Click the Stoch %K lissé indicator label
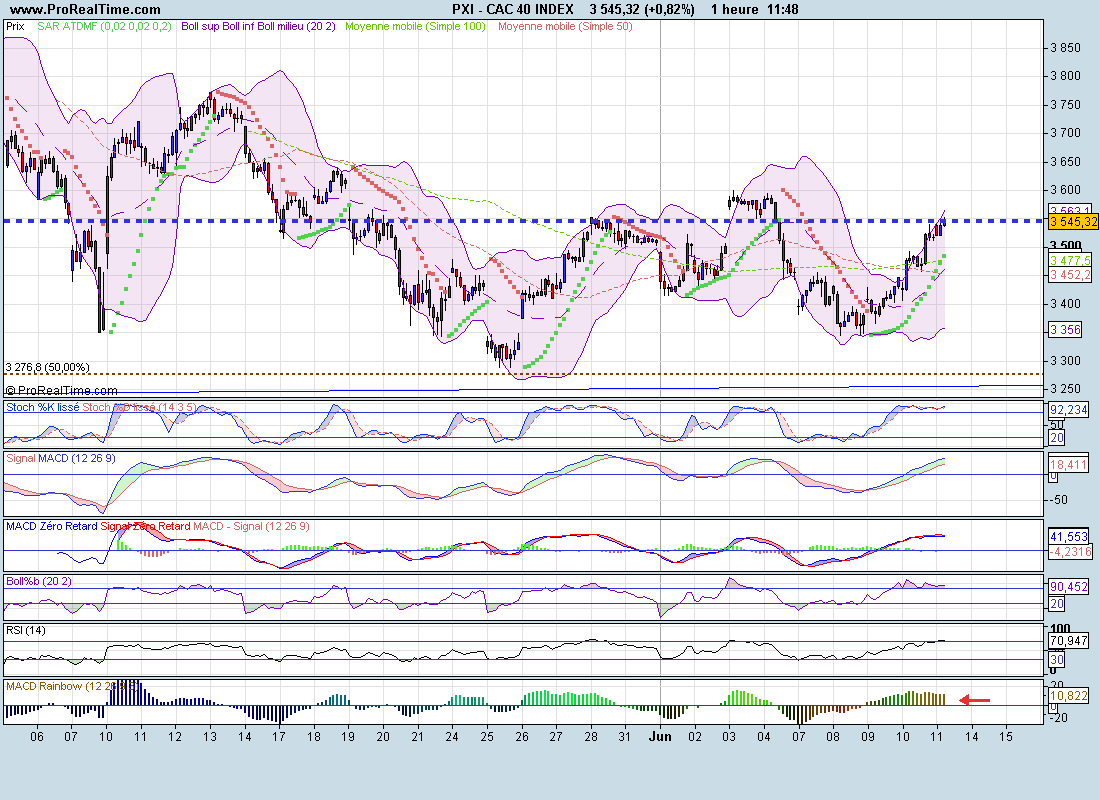This screenshot has height=800, width=1100. [x=43, y=407]
